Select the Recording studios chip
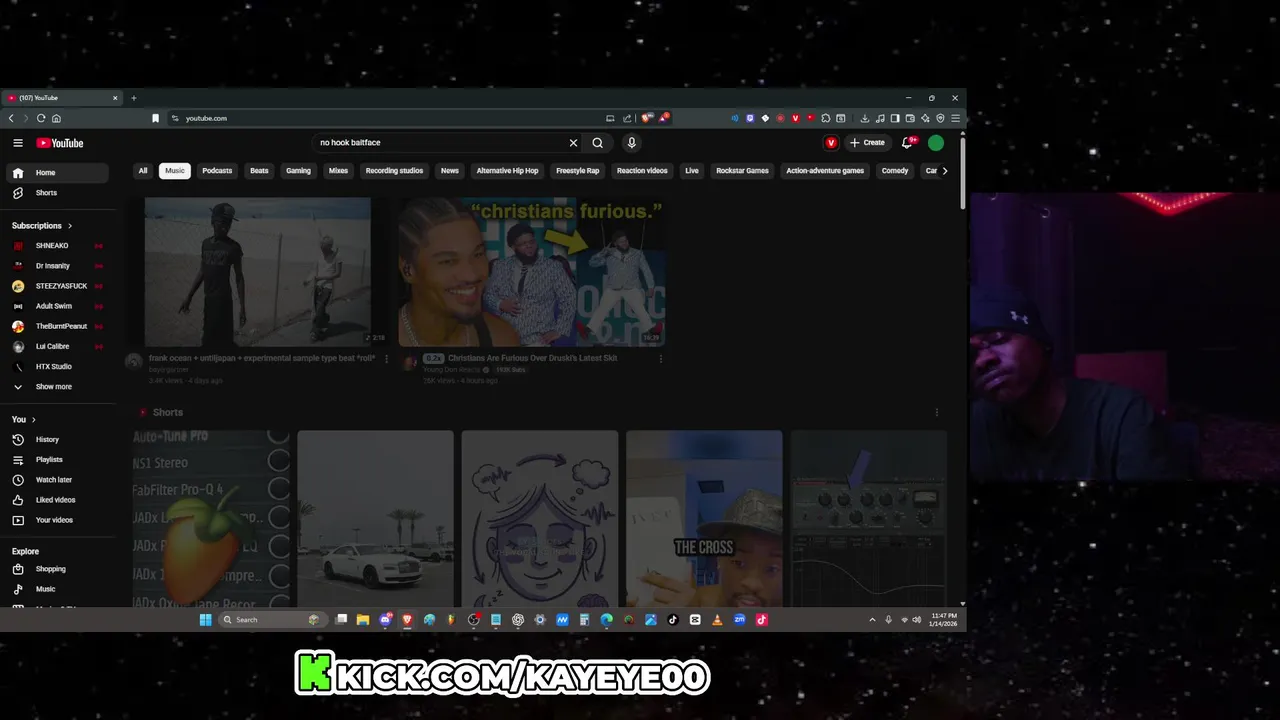The height and width of the screenshot is (720, 1280). [x=394, y=171]
